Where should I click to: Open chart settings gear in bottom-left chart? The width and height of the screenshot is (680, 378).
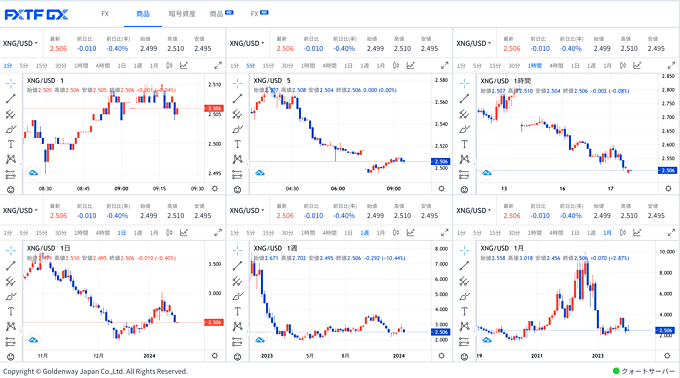coord(214,355)
